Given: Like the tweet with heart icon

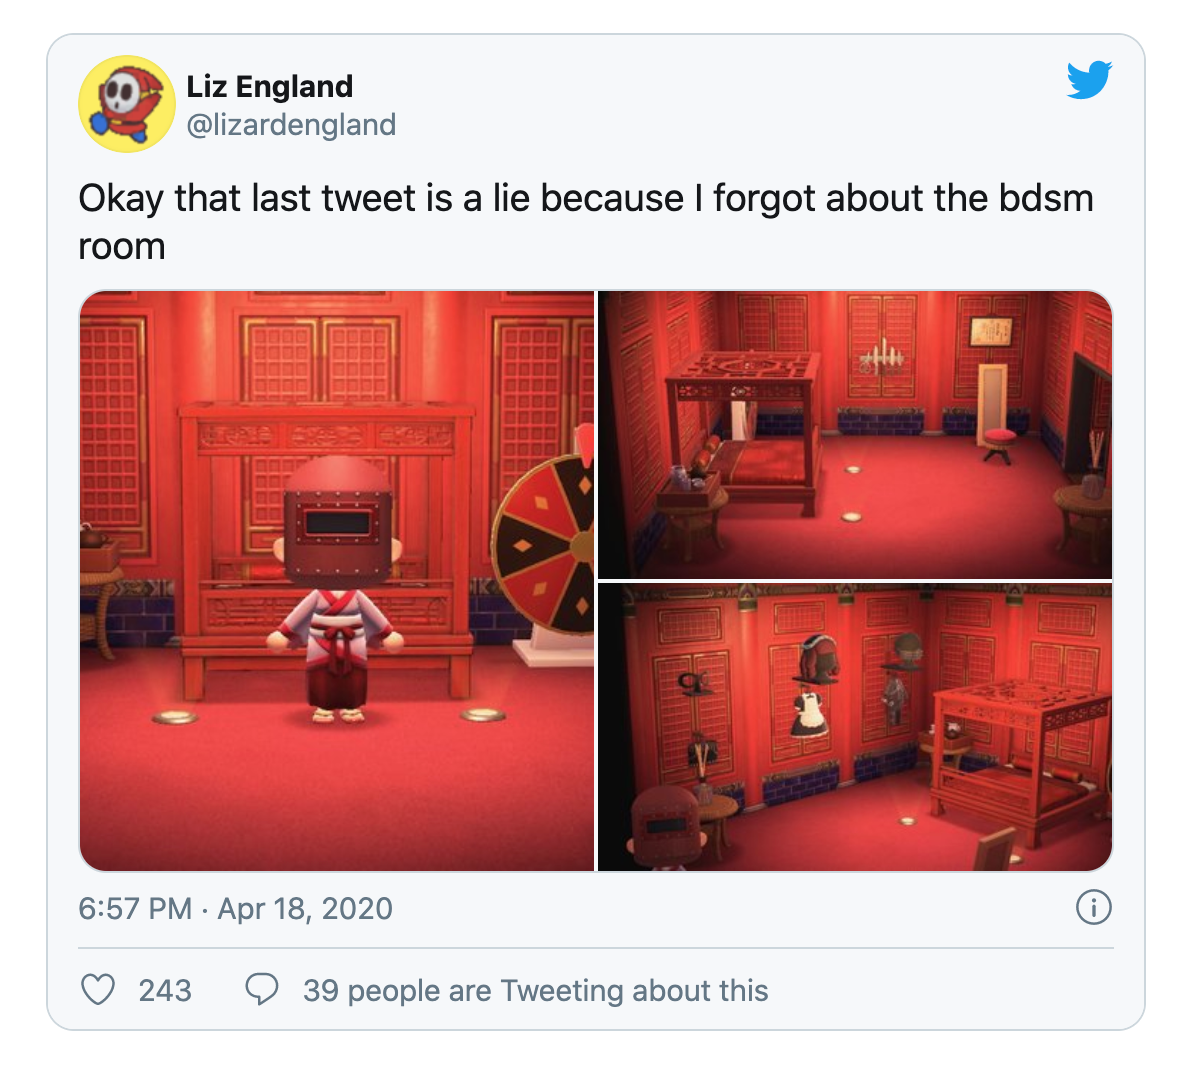Looking at the screenshot, I should pyautogui.click(x=98, y=990).
